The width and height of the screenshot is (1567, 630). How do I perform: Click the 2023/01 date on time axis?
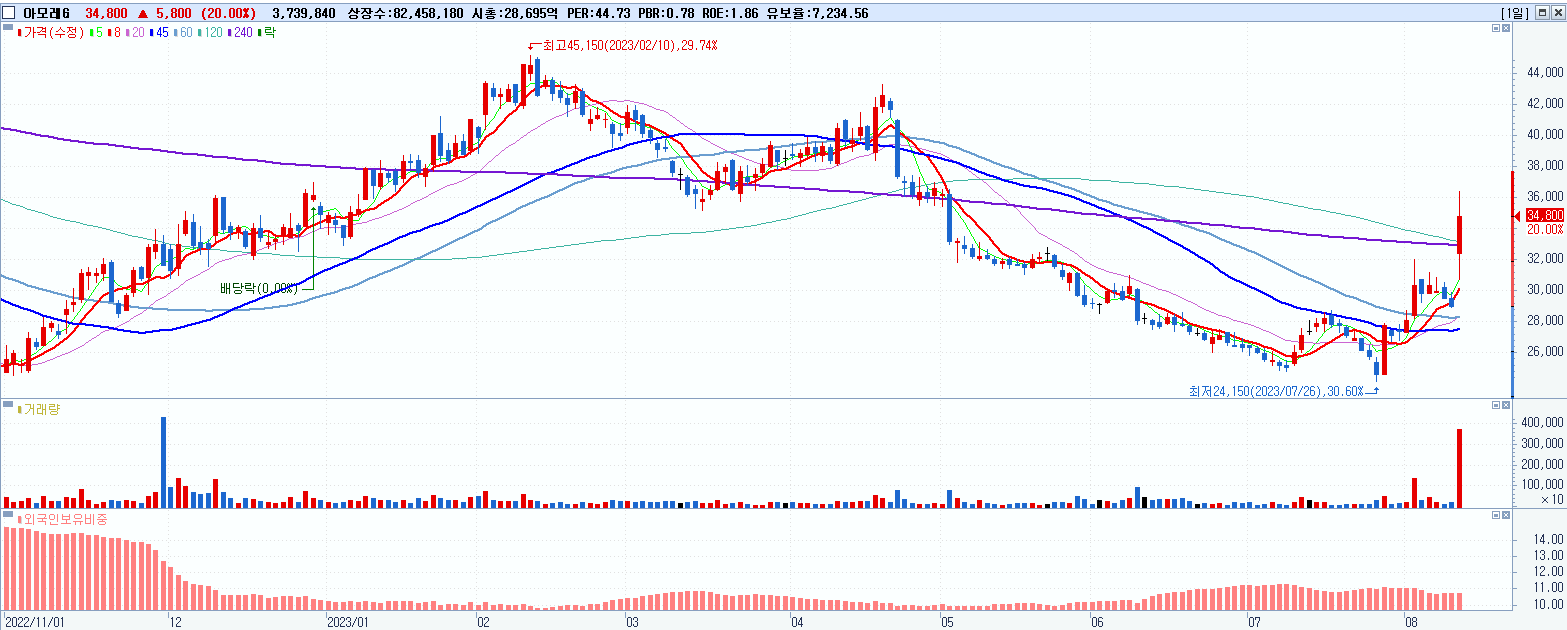pos(349,621)
